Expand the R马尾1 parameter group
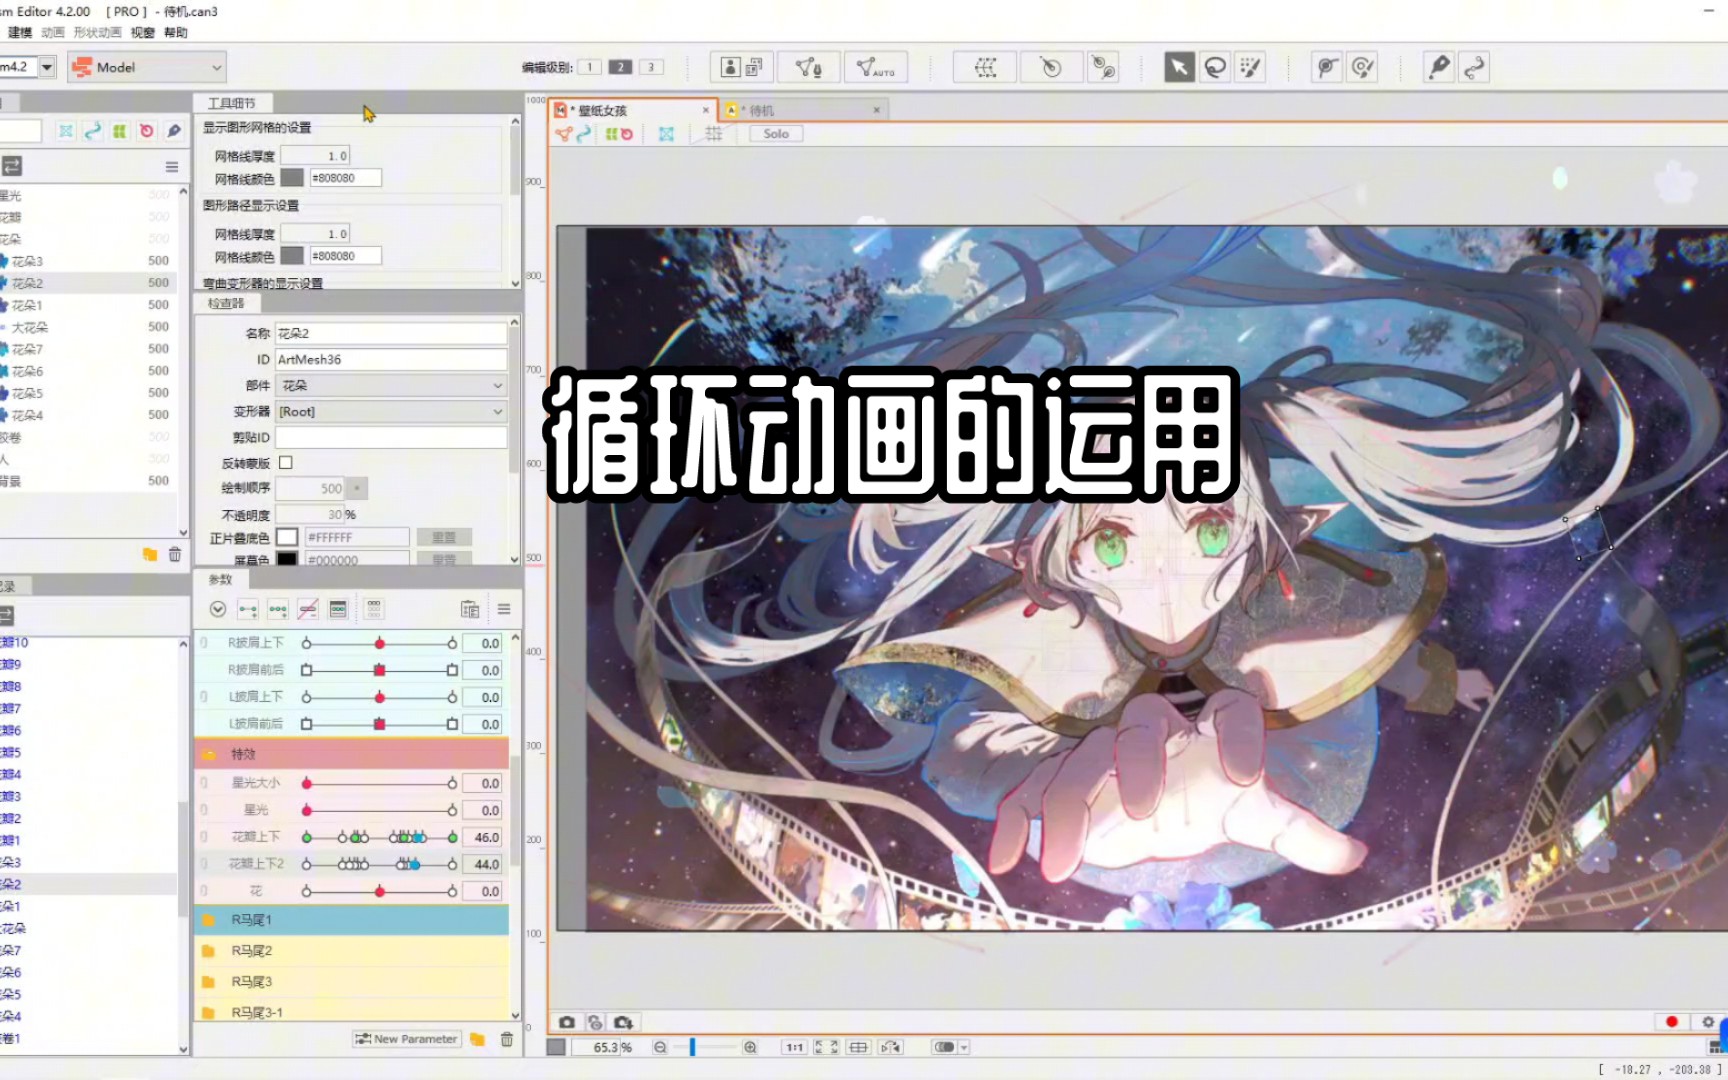Screen dimensions: 1728x1080 pos(209,920)
